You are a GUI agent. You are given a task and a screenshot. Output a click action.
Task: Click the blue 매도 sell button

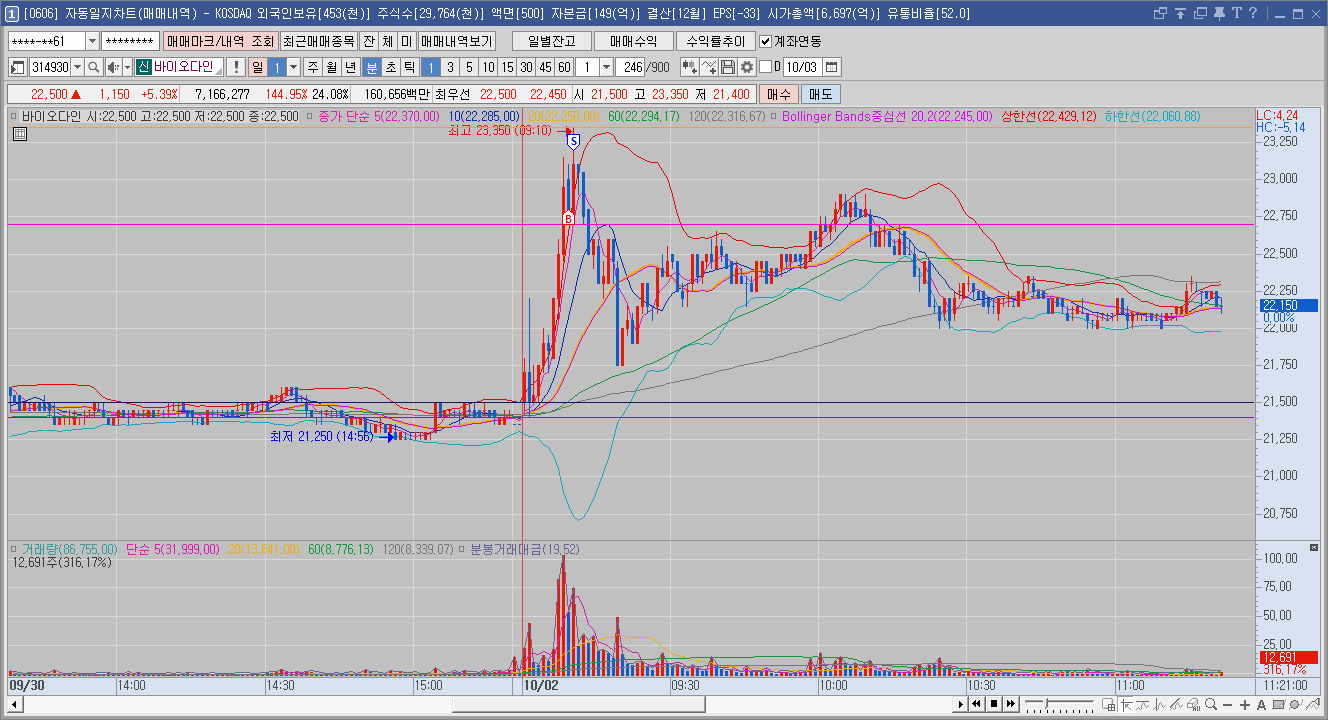(820, 94)
